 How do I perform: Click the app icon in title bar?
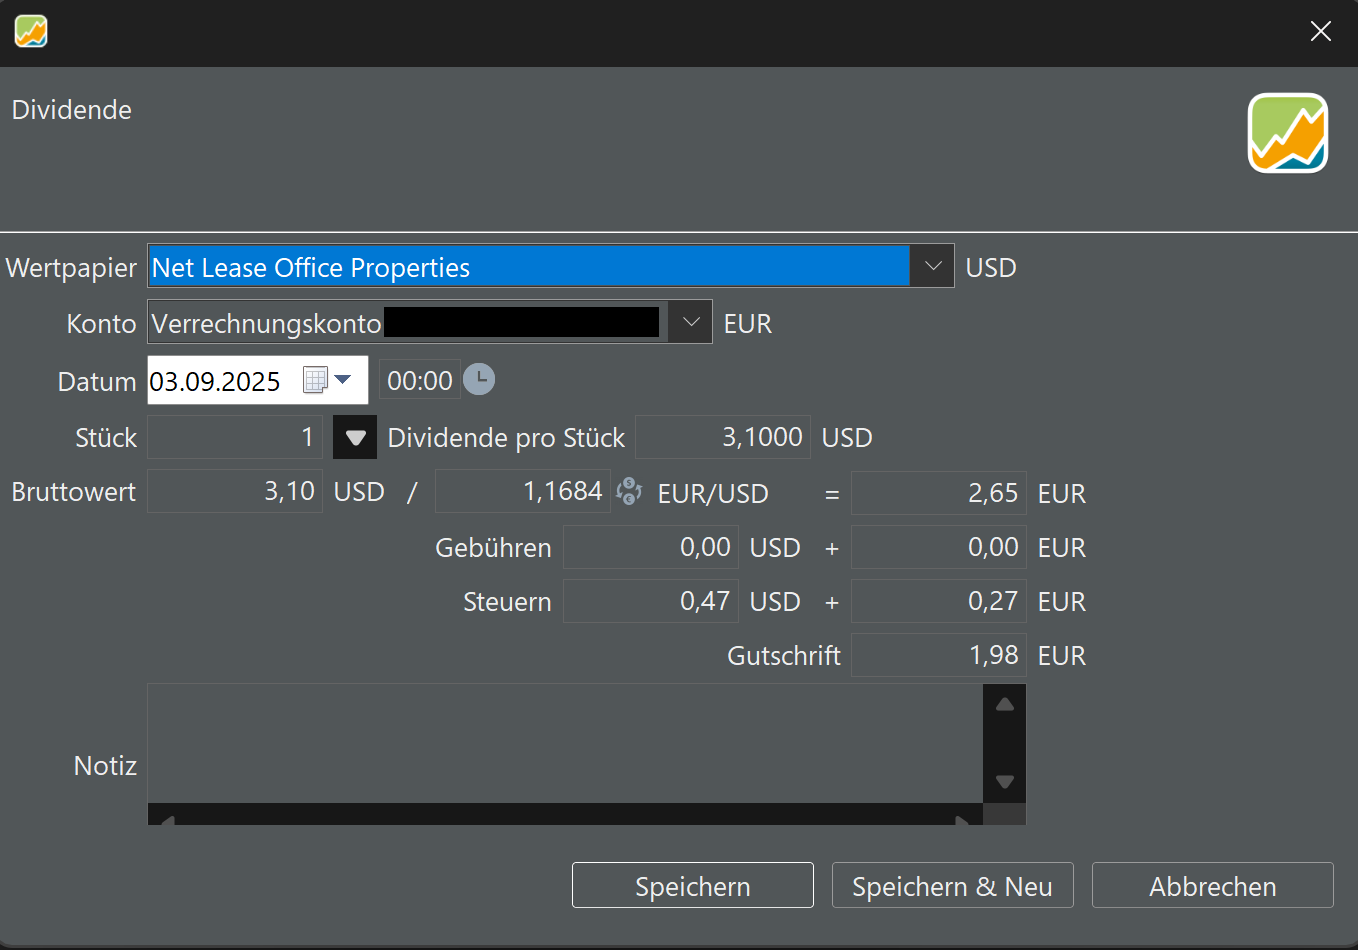pos(31,32)
